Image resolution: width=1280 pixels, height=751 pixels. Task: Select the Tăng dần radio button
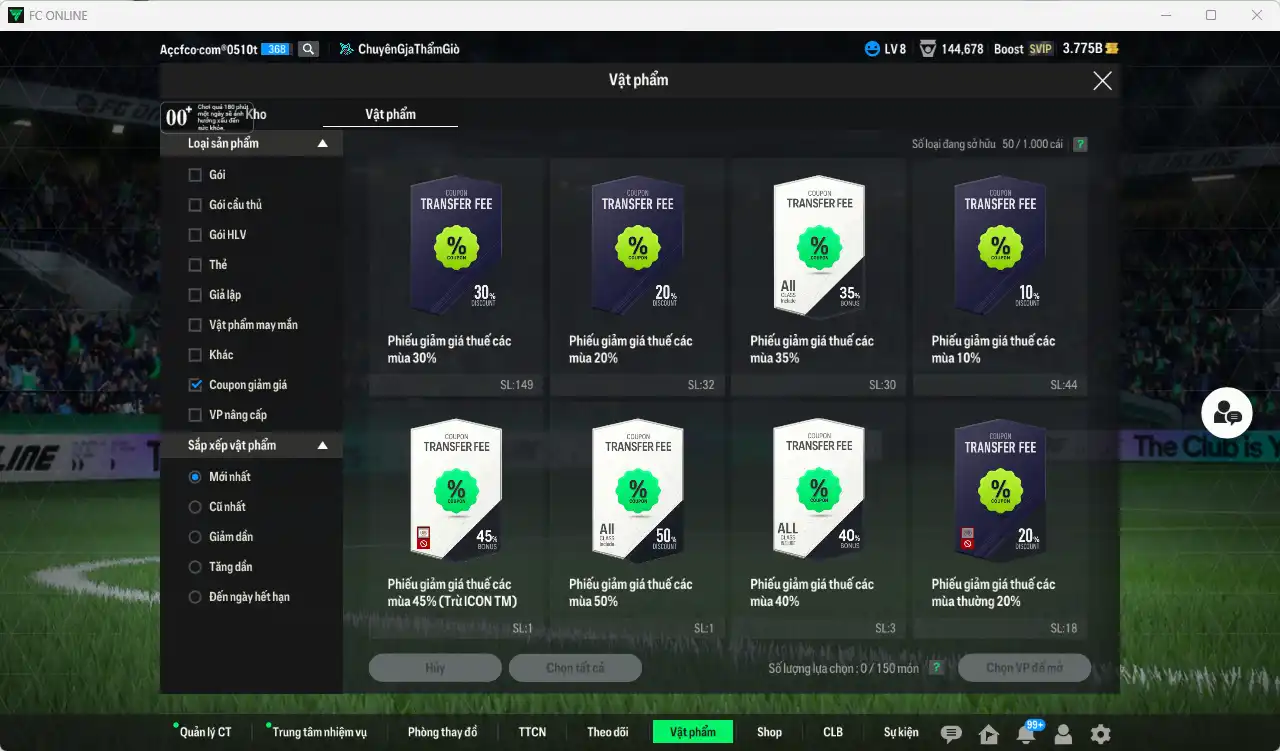pyautogui.click(x=195, y=567)
